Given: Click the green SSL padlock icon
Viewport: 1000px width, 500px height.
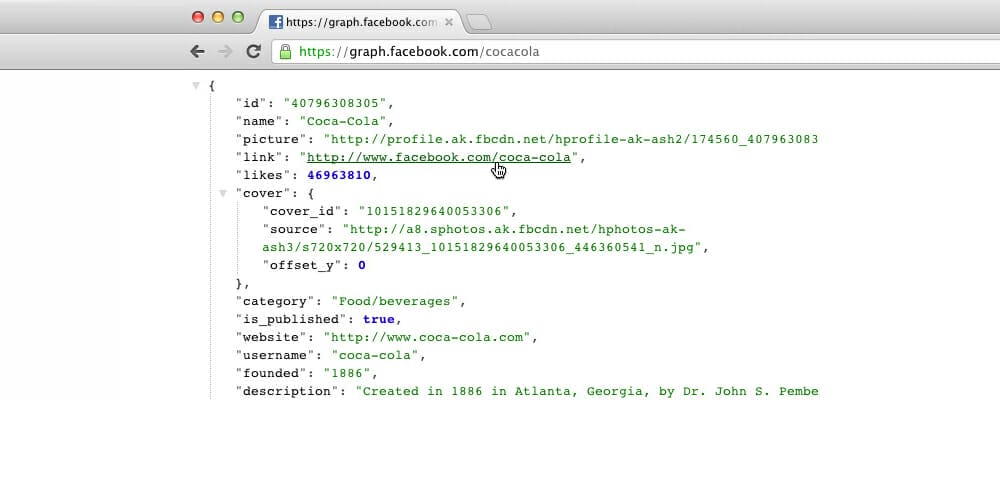Looking at the screenshot, I should pyautogui.click(x=285, y=52).
